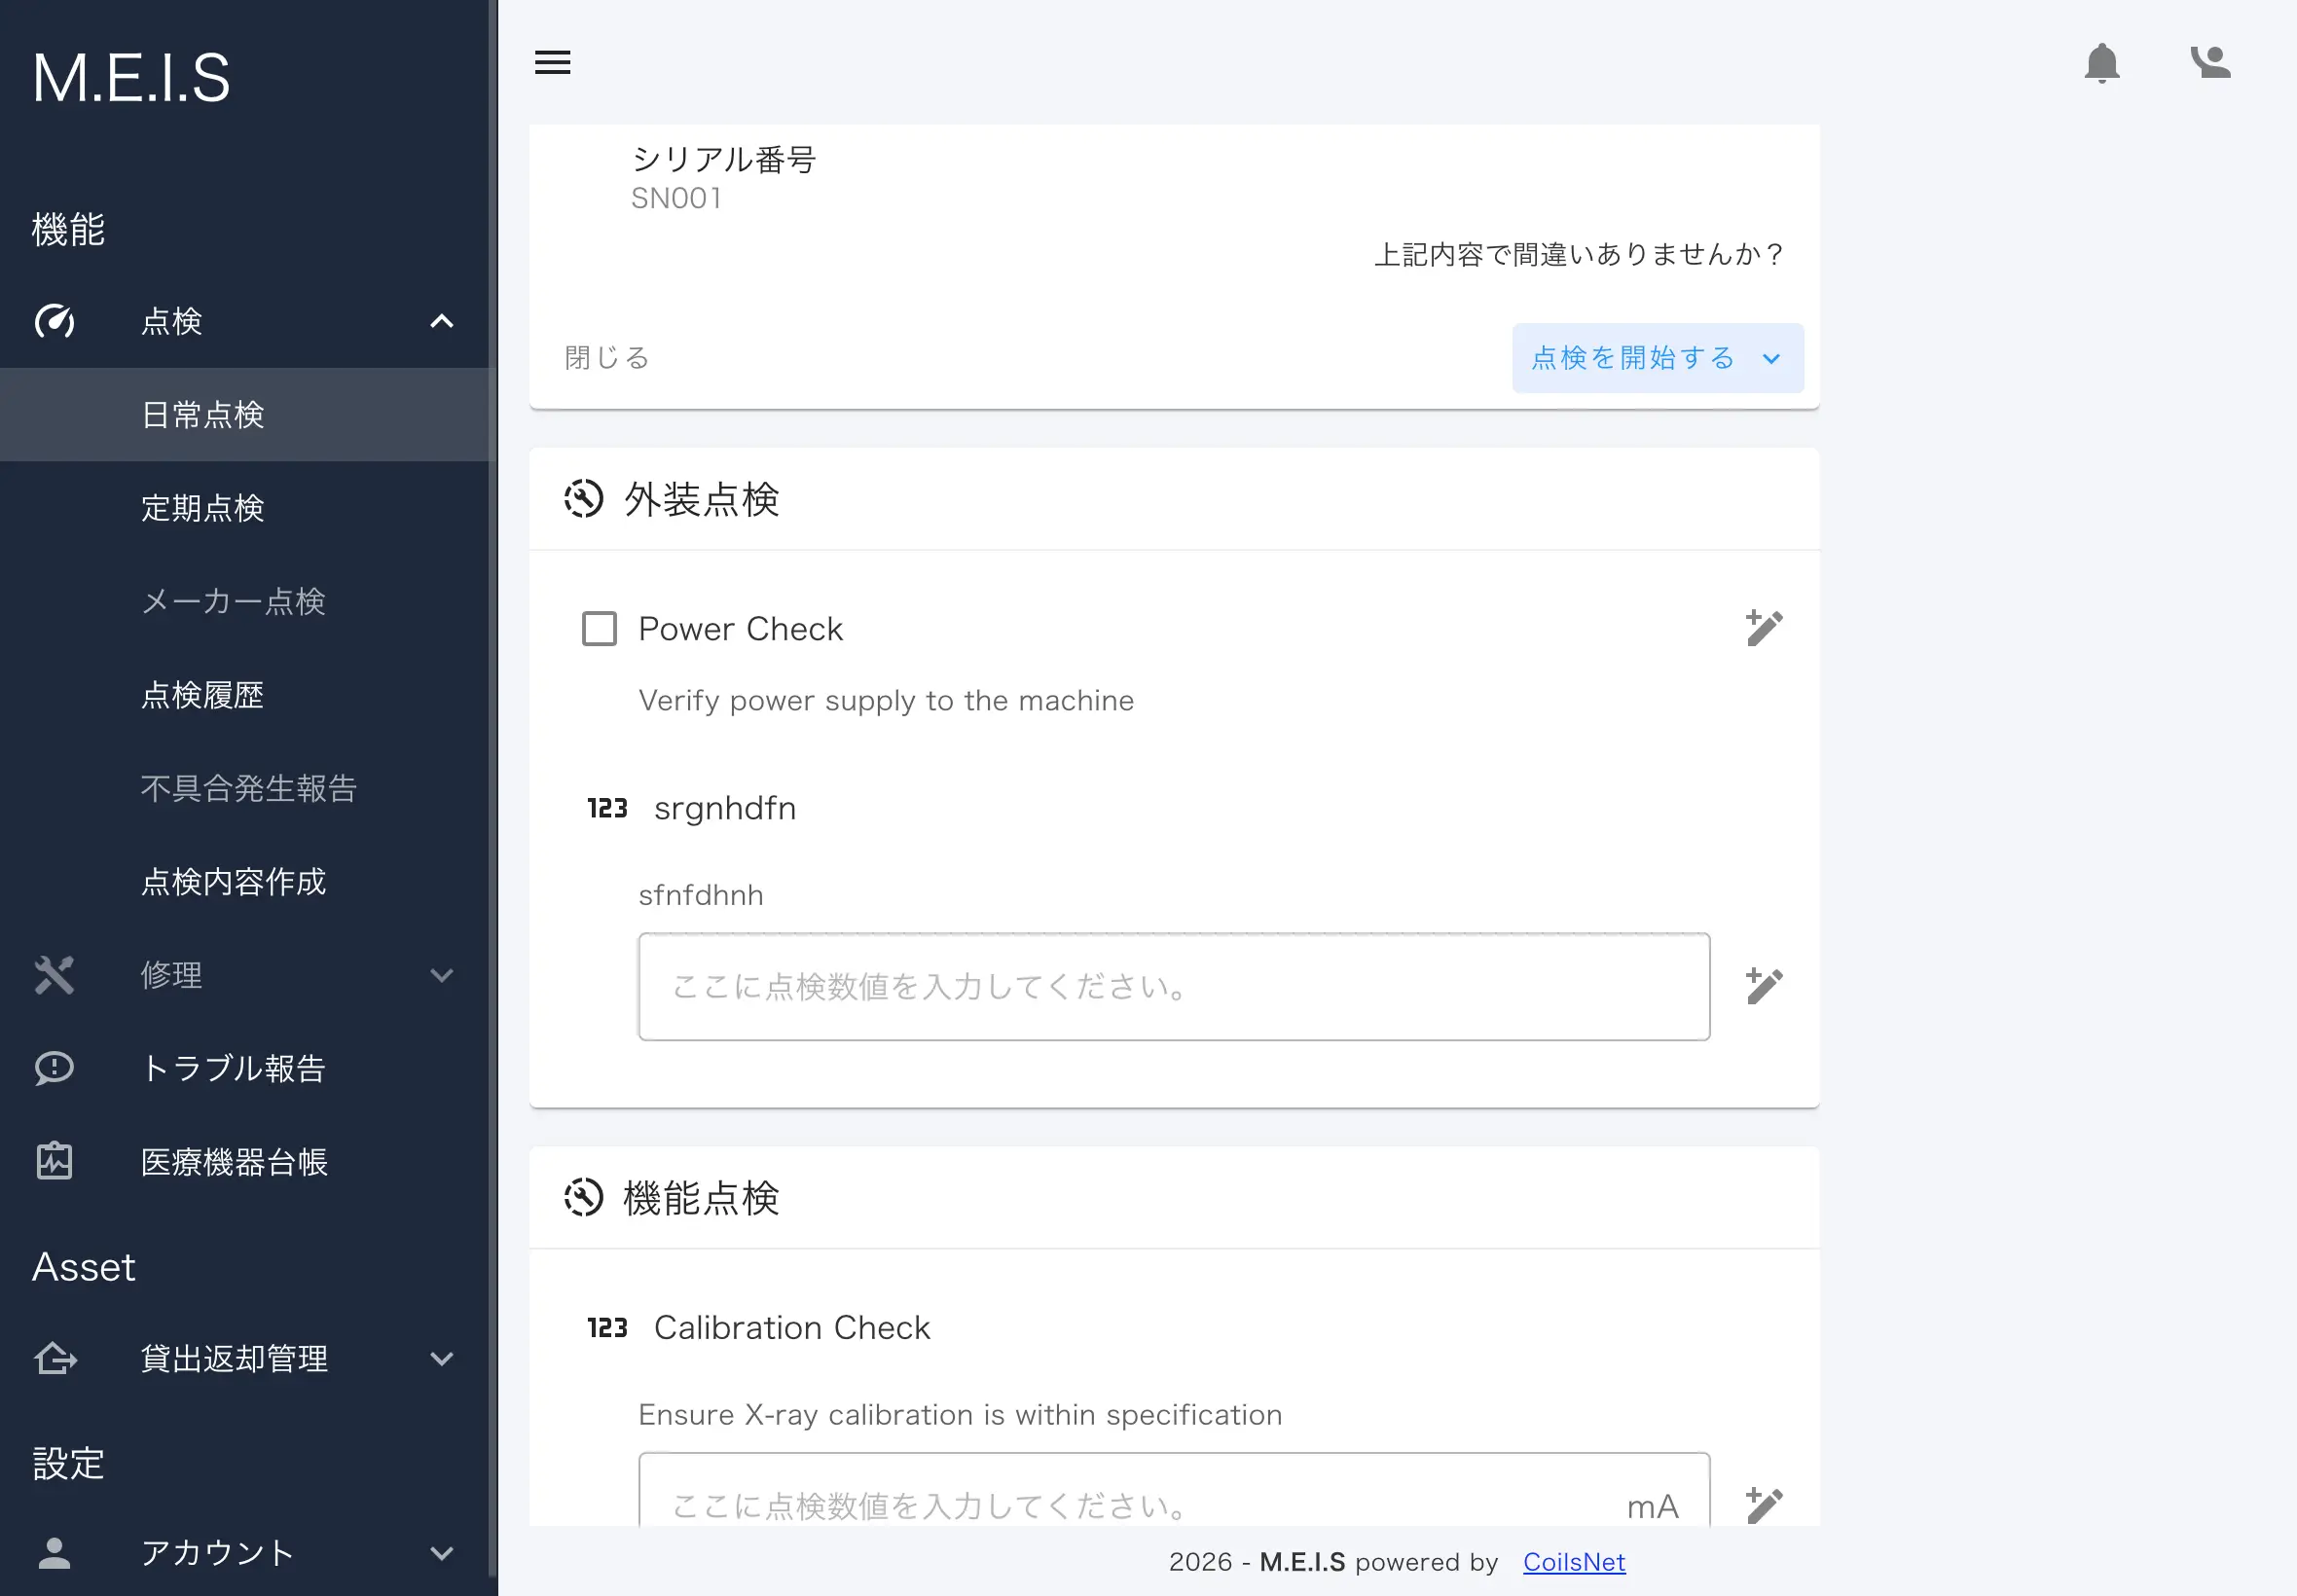
Task: Check the Power Check checkbox
Action: tap(599, 629)
